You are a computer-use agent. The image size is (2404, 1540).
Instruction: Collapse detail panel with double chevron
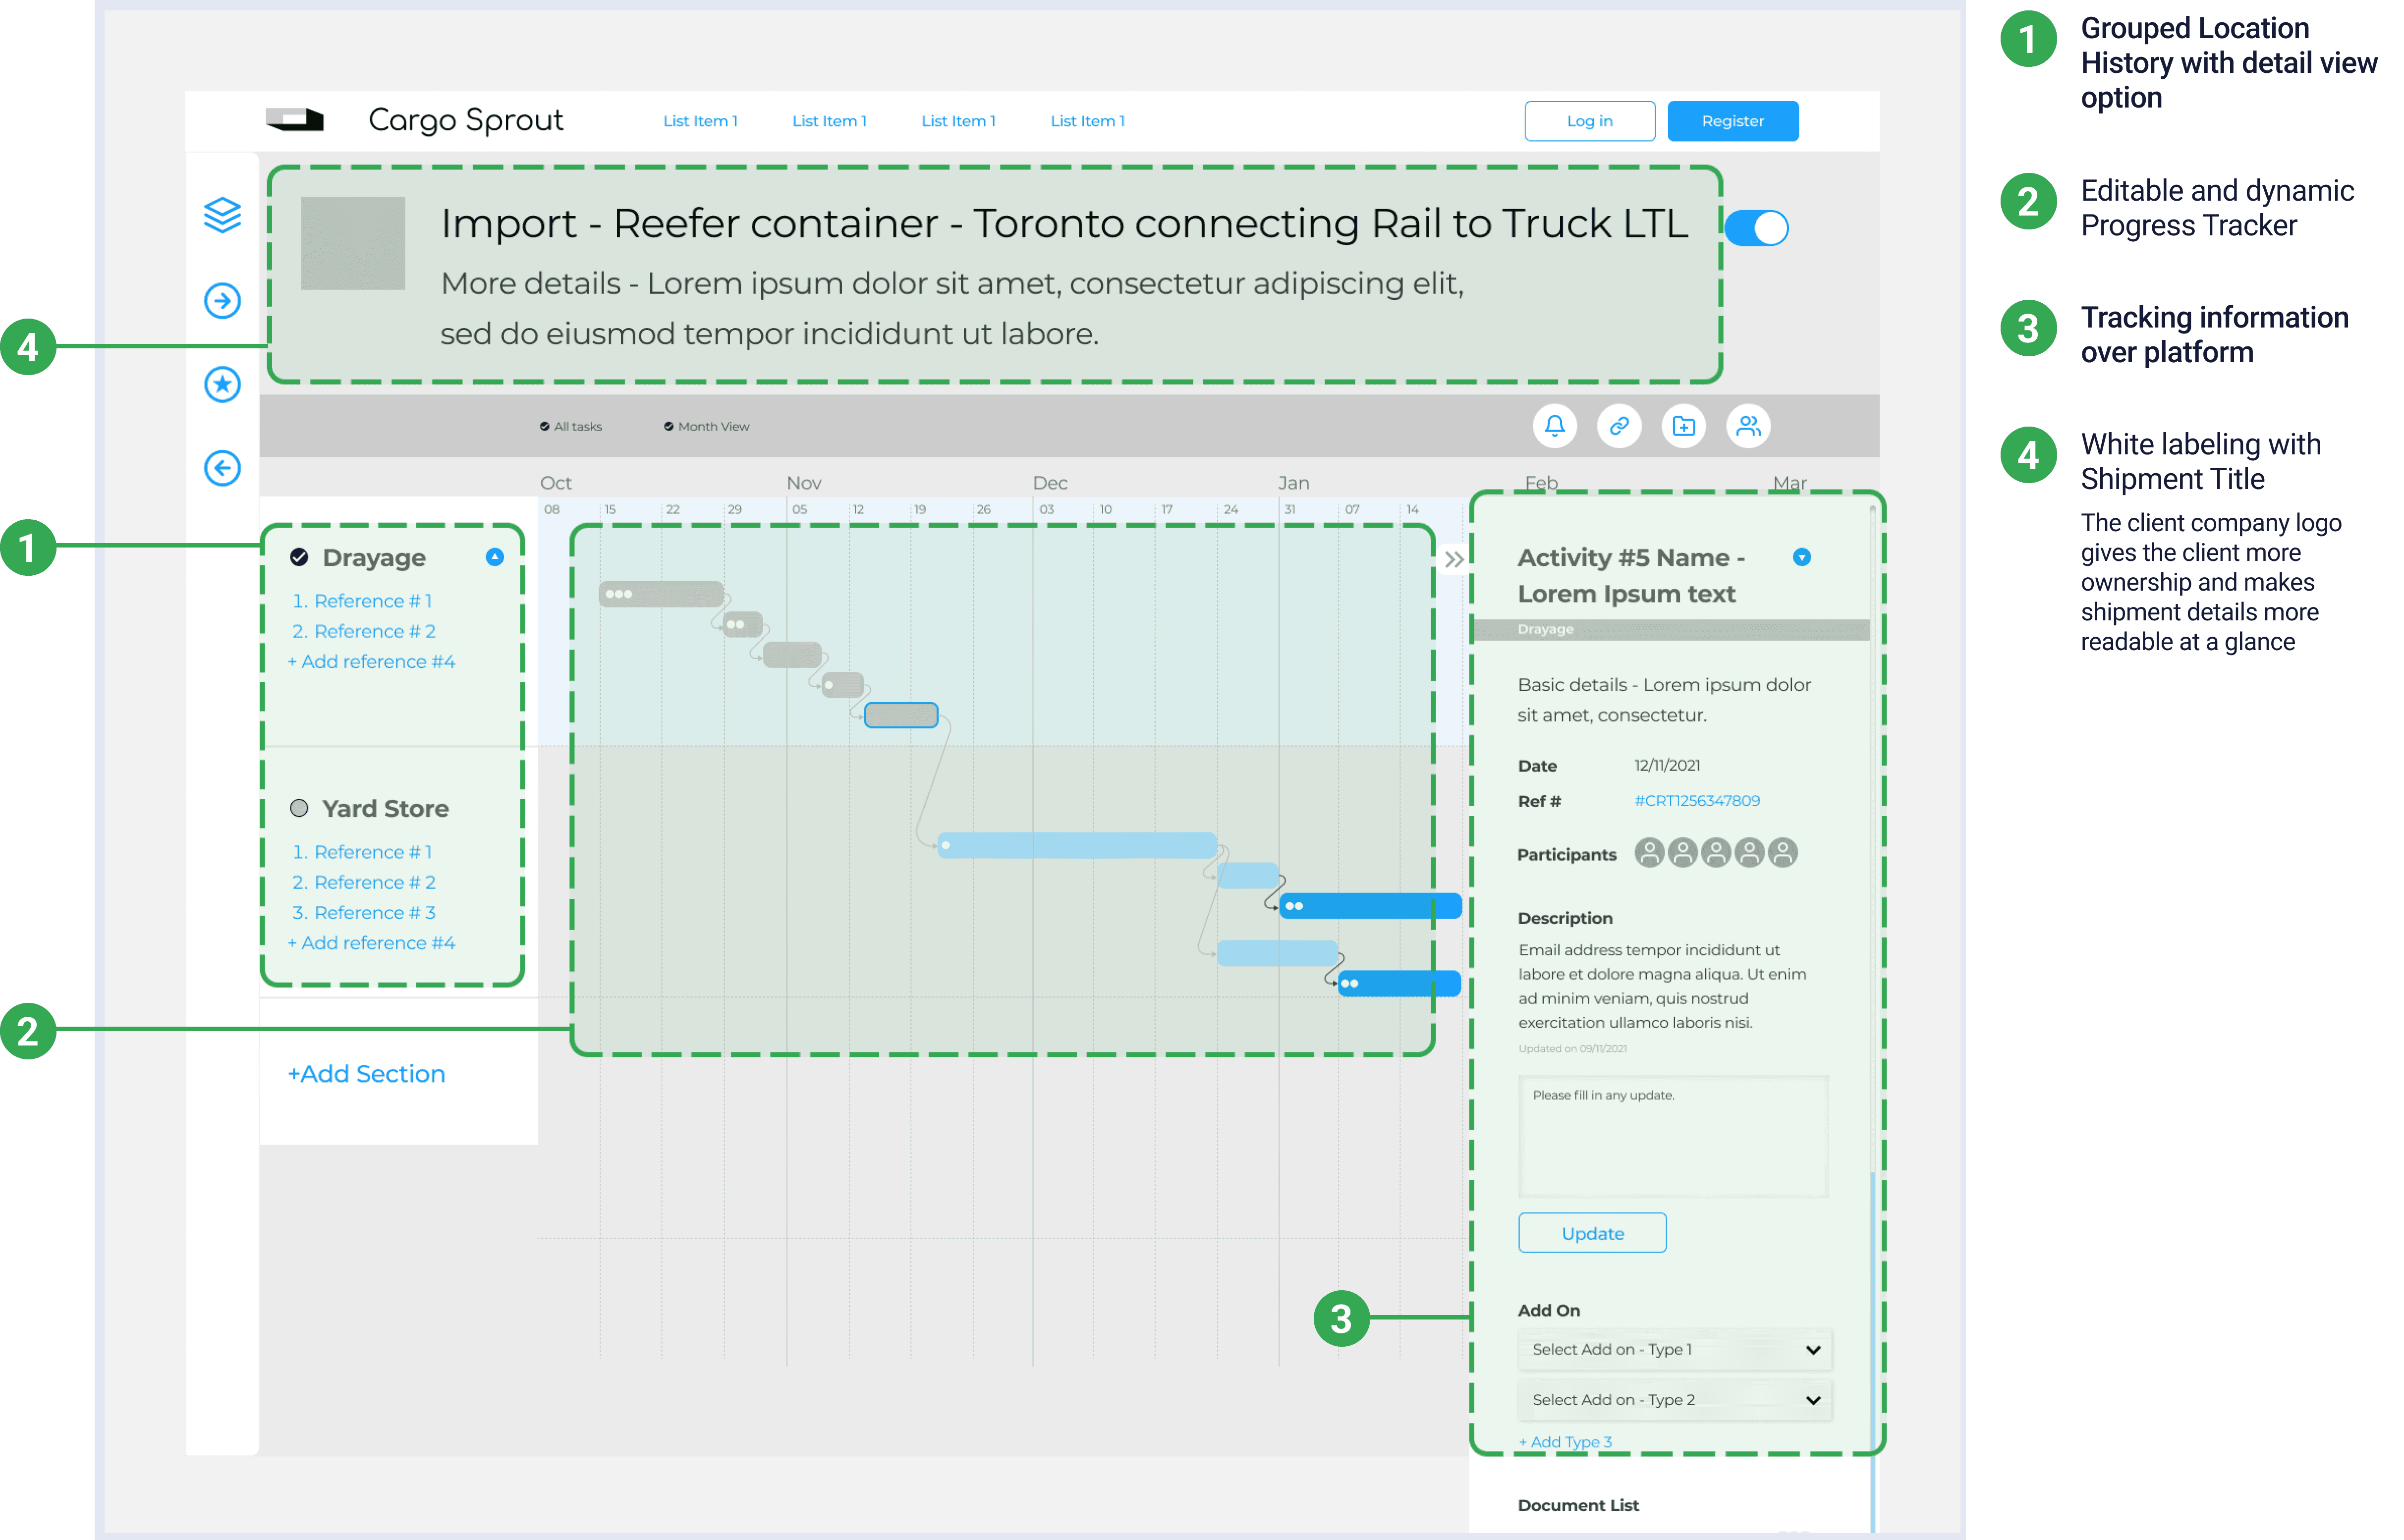(x=1454, y=559)
